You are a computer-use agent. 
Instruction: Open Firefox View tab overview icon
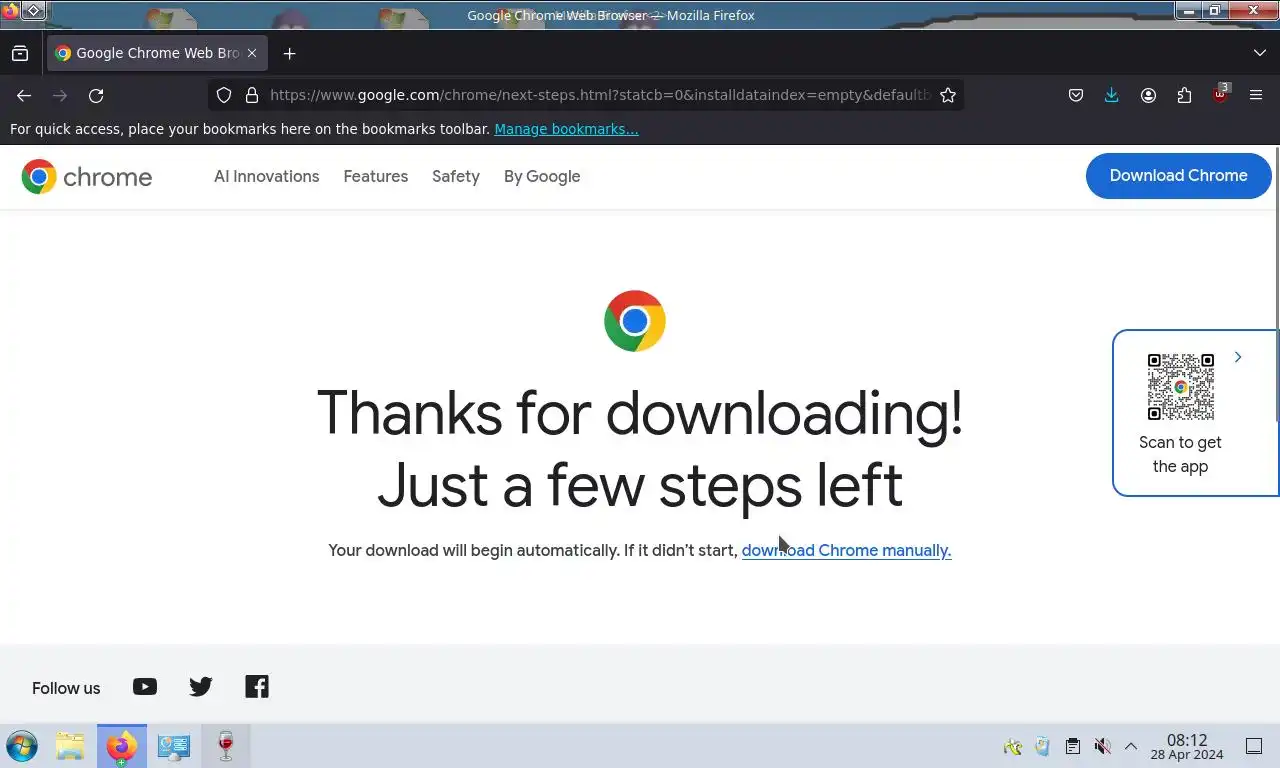(20, 53)
